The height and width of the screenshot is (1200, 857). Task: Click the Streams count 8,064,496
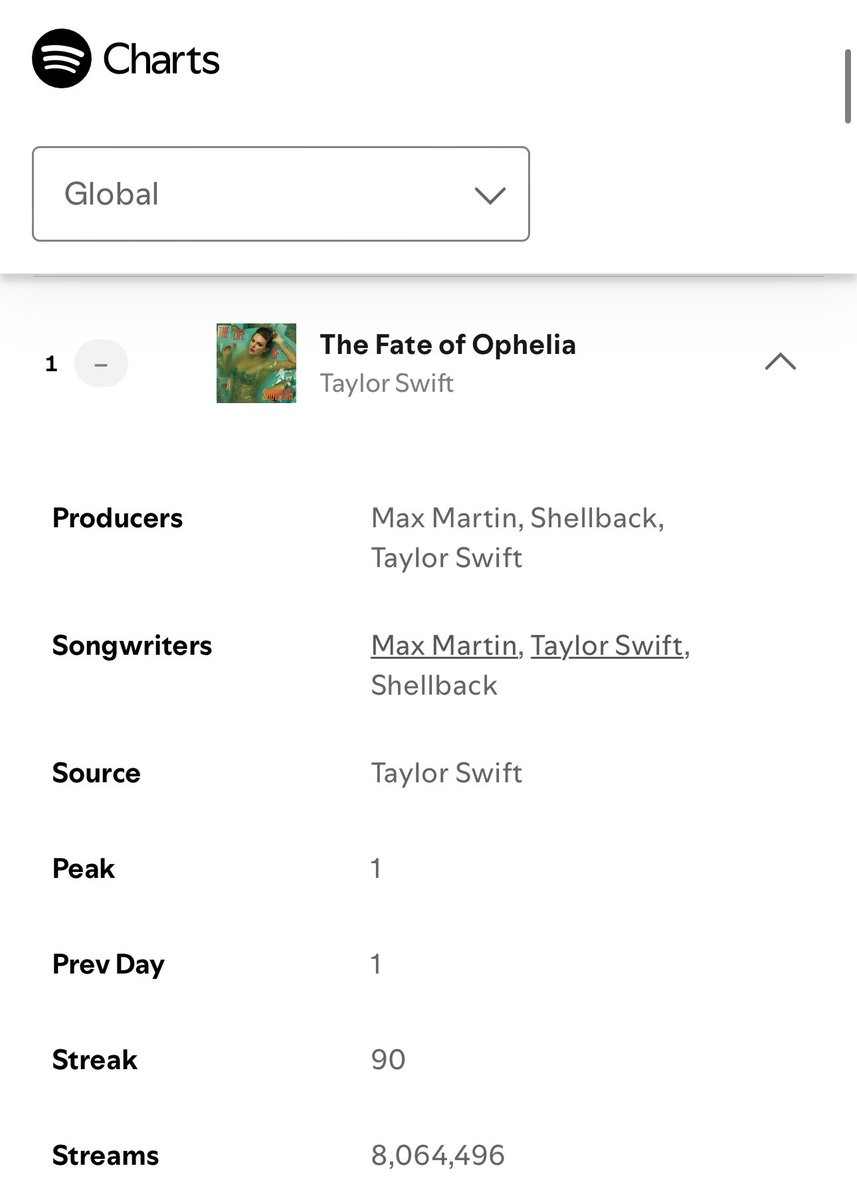tap(437, 1156)
